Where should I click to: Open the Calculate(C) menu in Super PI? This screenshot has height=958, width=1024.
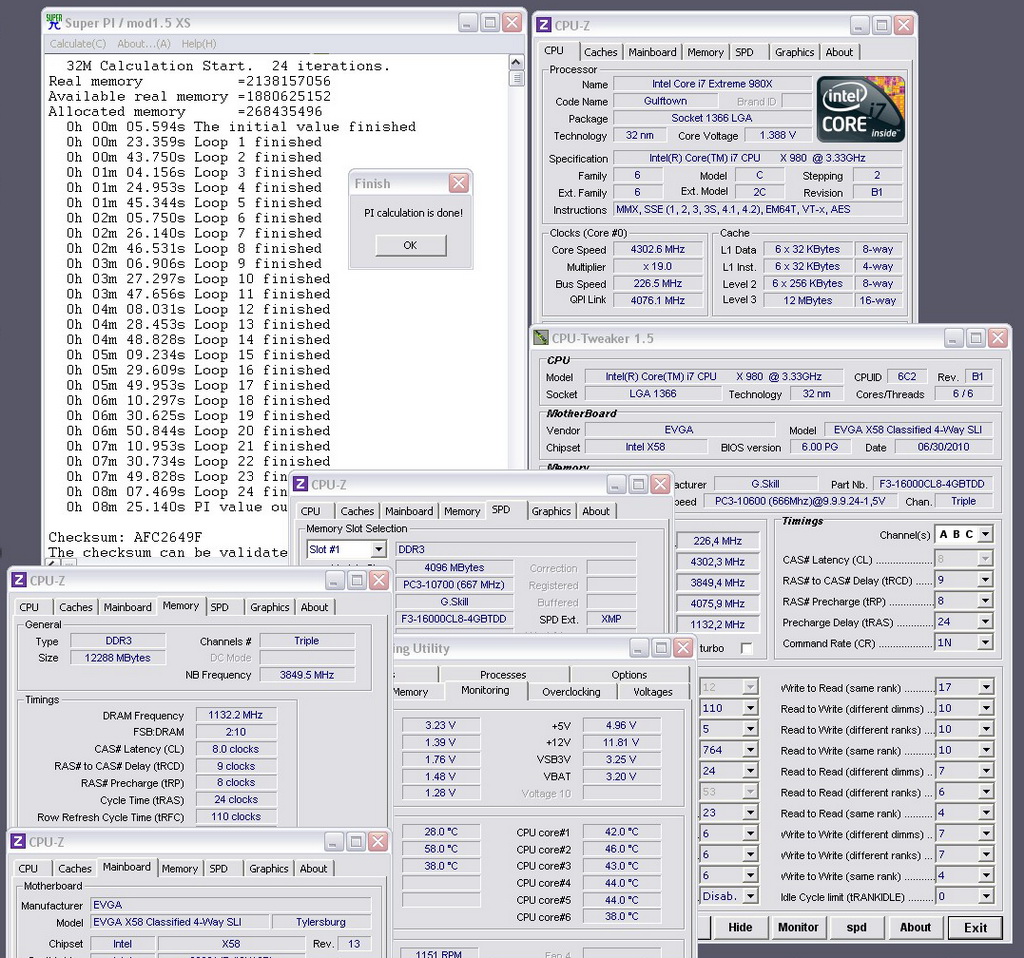coord(78,44)
